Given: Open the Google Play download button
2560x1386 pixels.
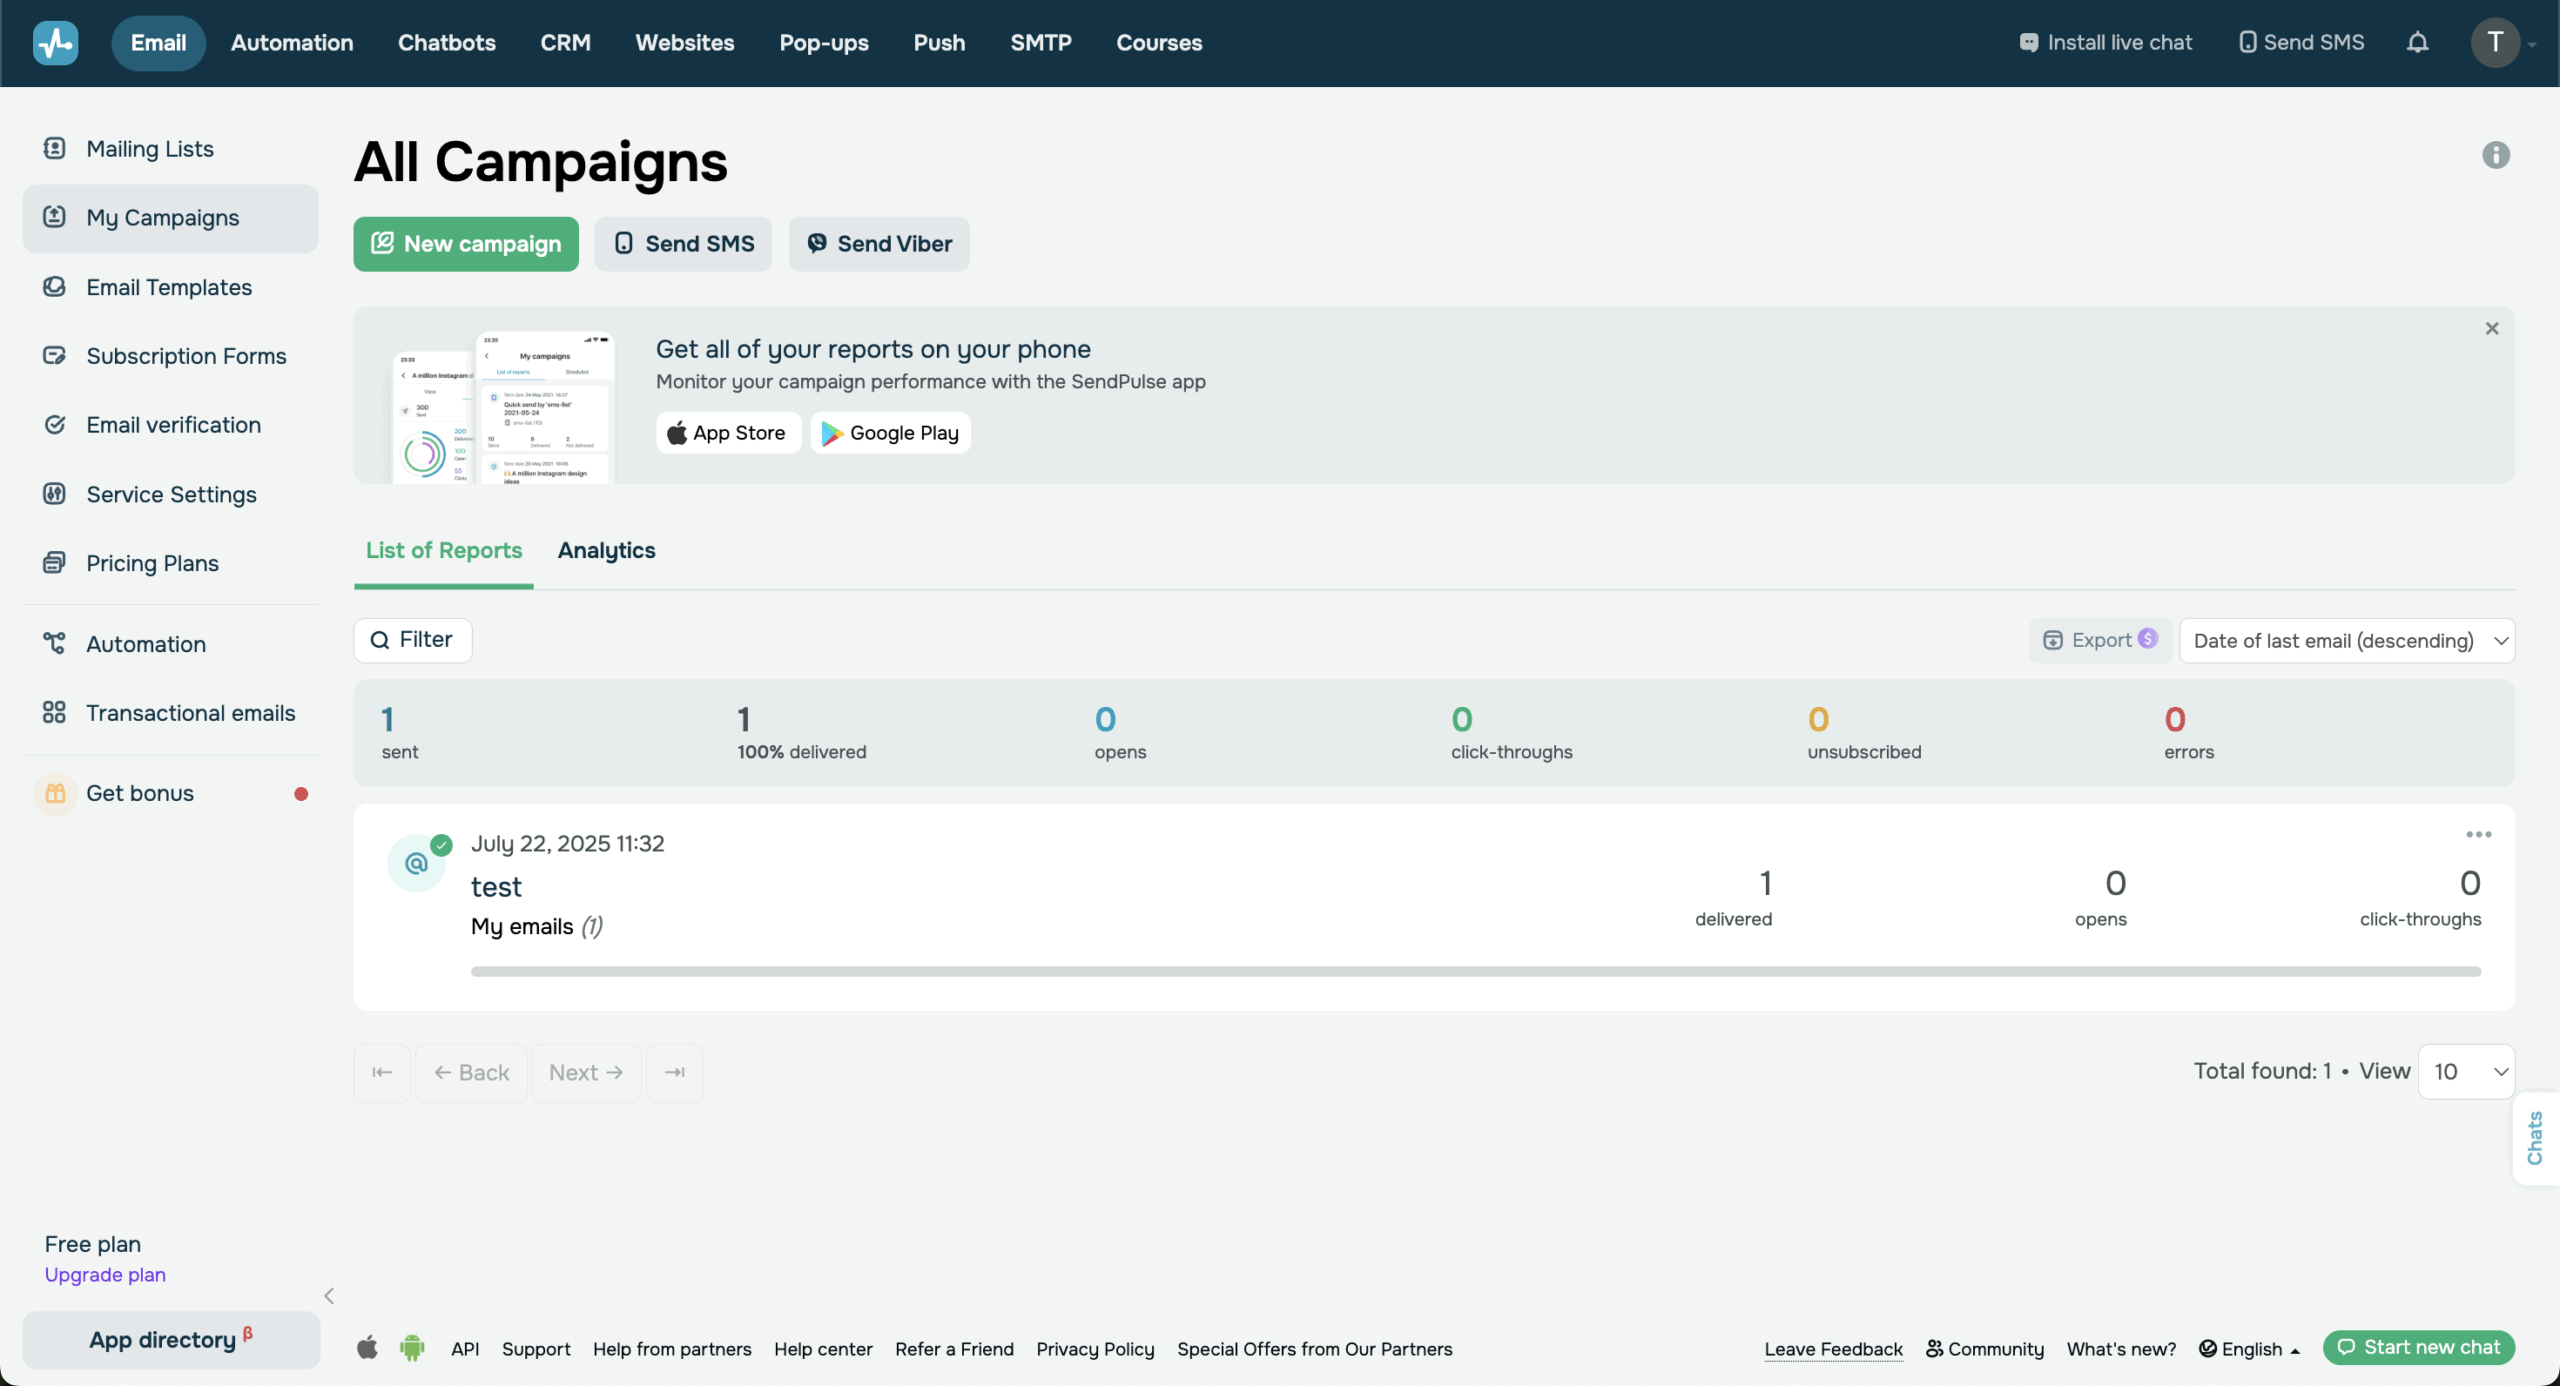Looking at the screenshot, I should [890, 433].
